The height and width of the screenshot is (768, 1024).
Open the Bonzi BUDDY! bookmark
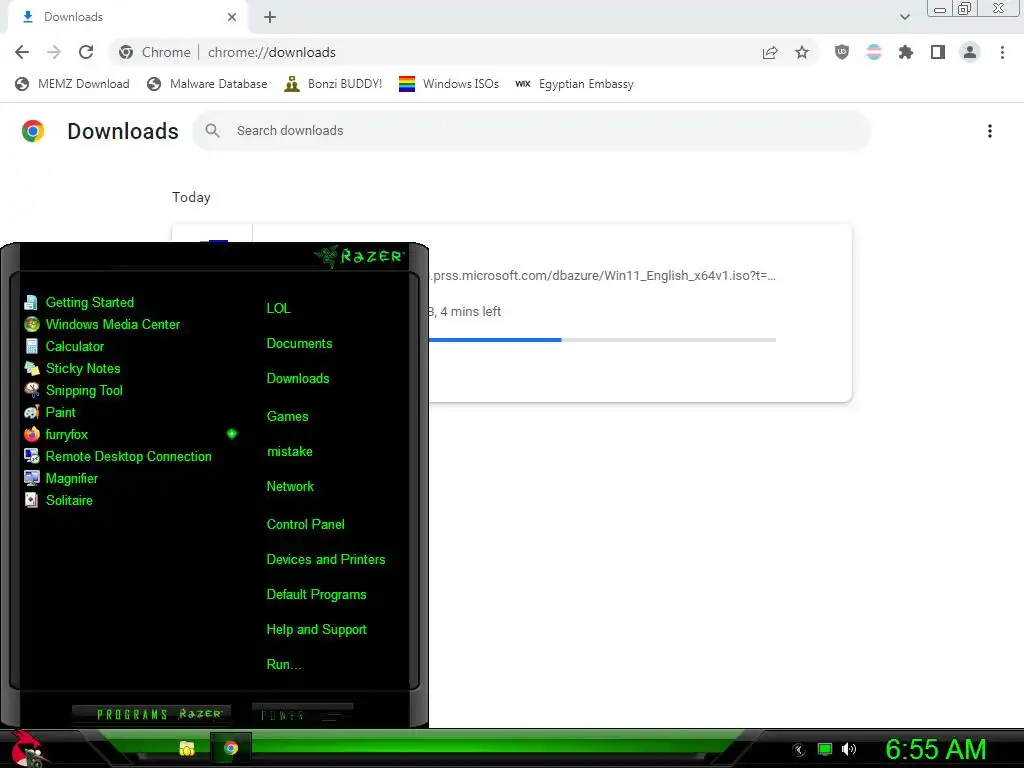(333, 84)
